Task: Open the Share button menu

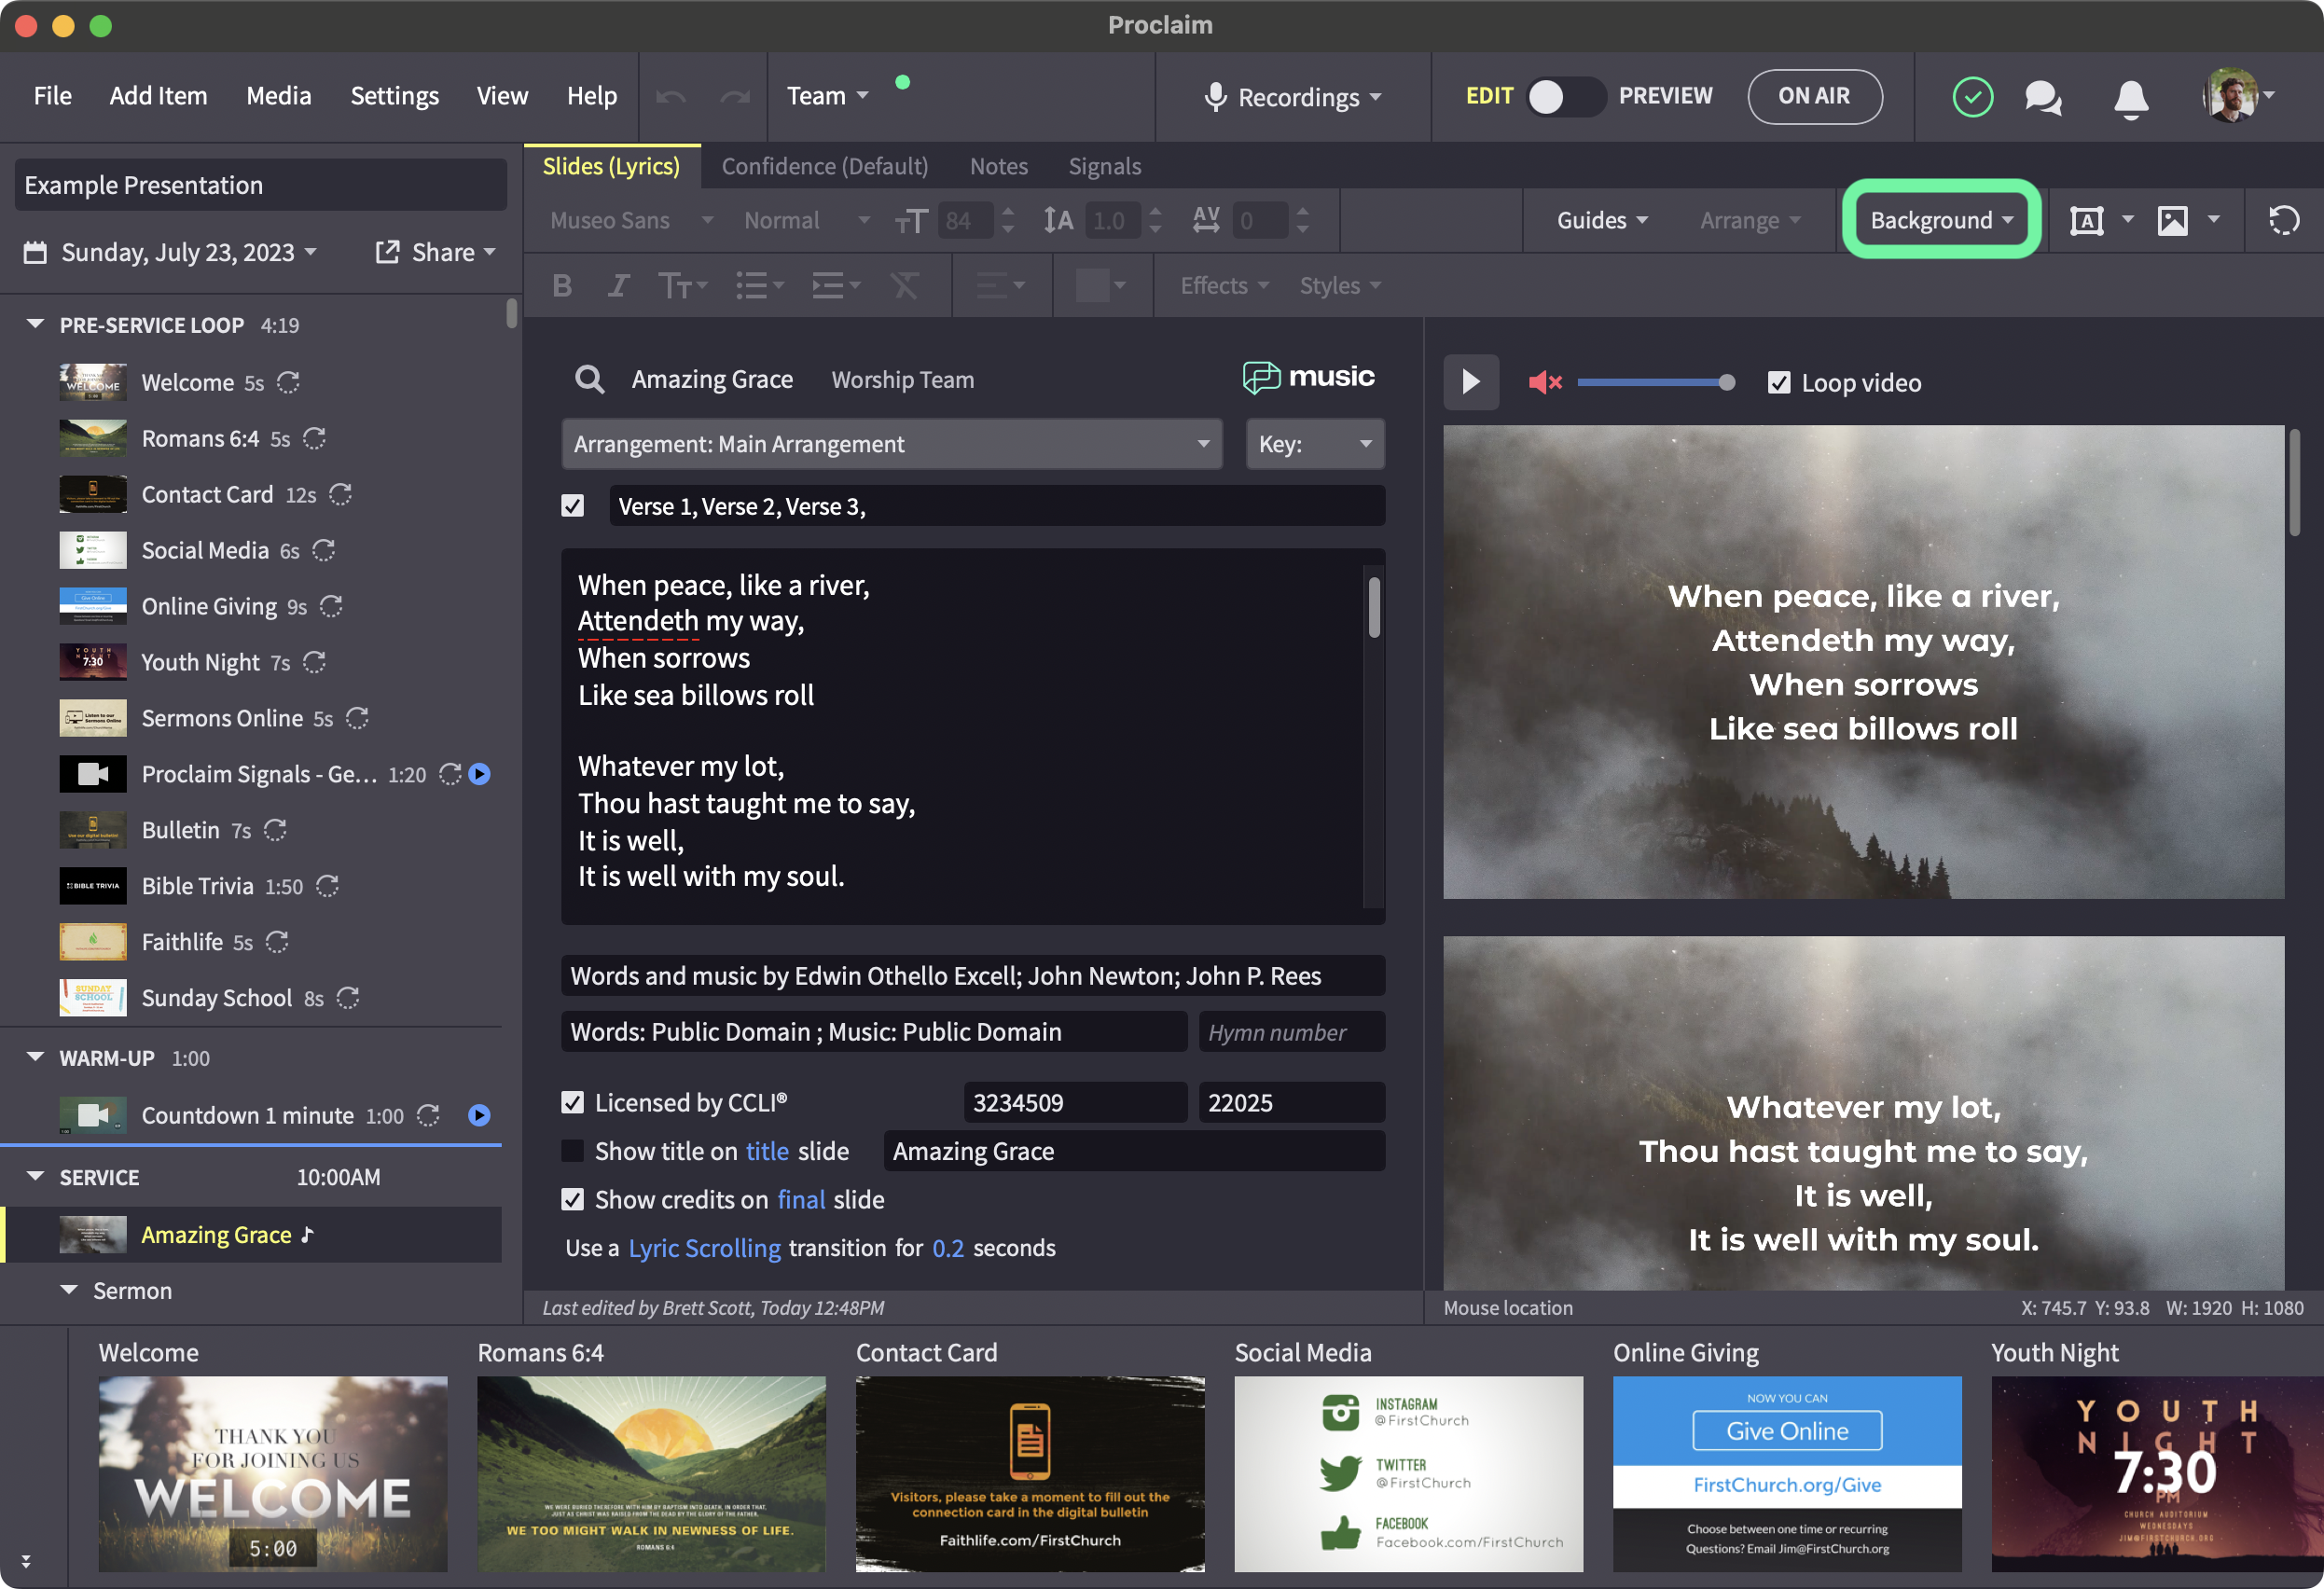Action: [x=436, y=252]
